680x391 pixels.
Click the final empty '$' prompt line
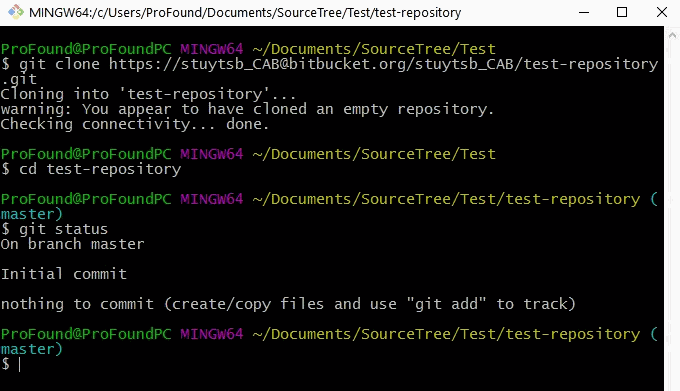[11, 364]
